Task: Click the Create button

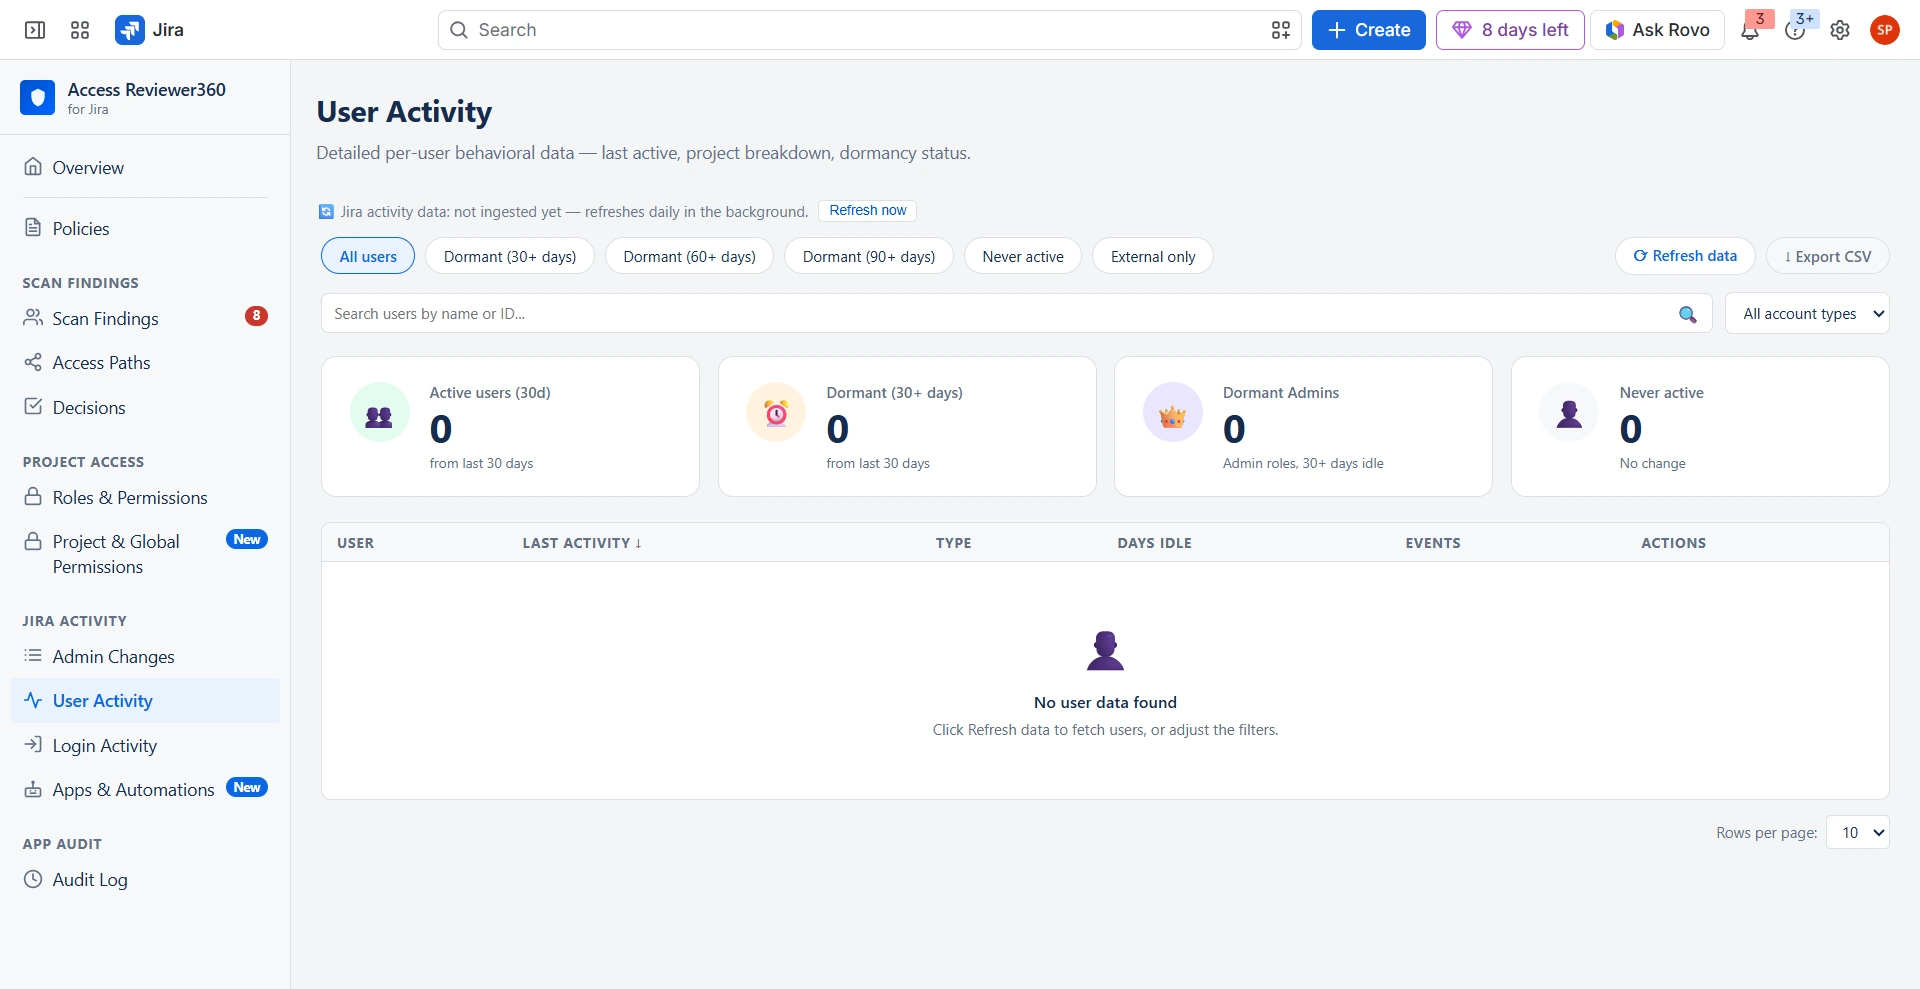Action: (x=1368, y=30)
